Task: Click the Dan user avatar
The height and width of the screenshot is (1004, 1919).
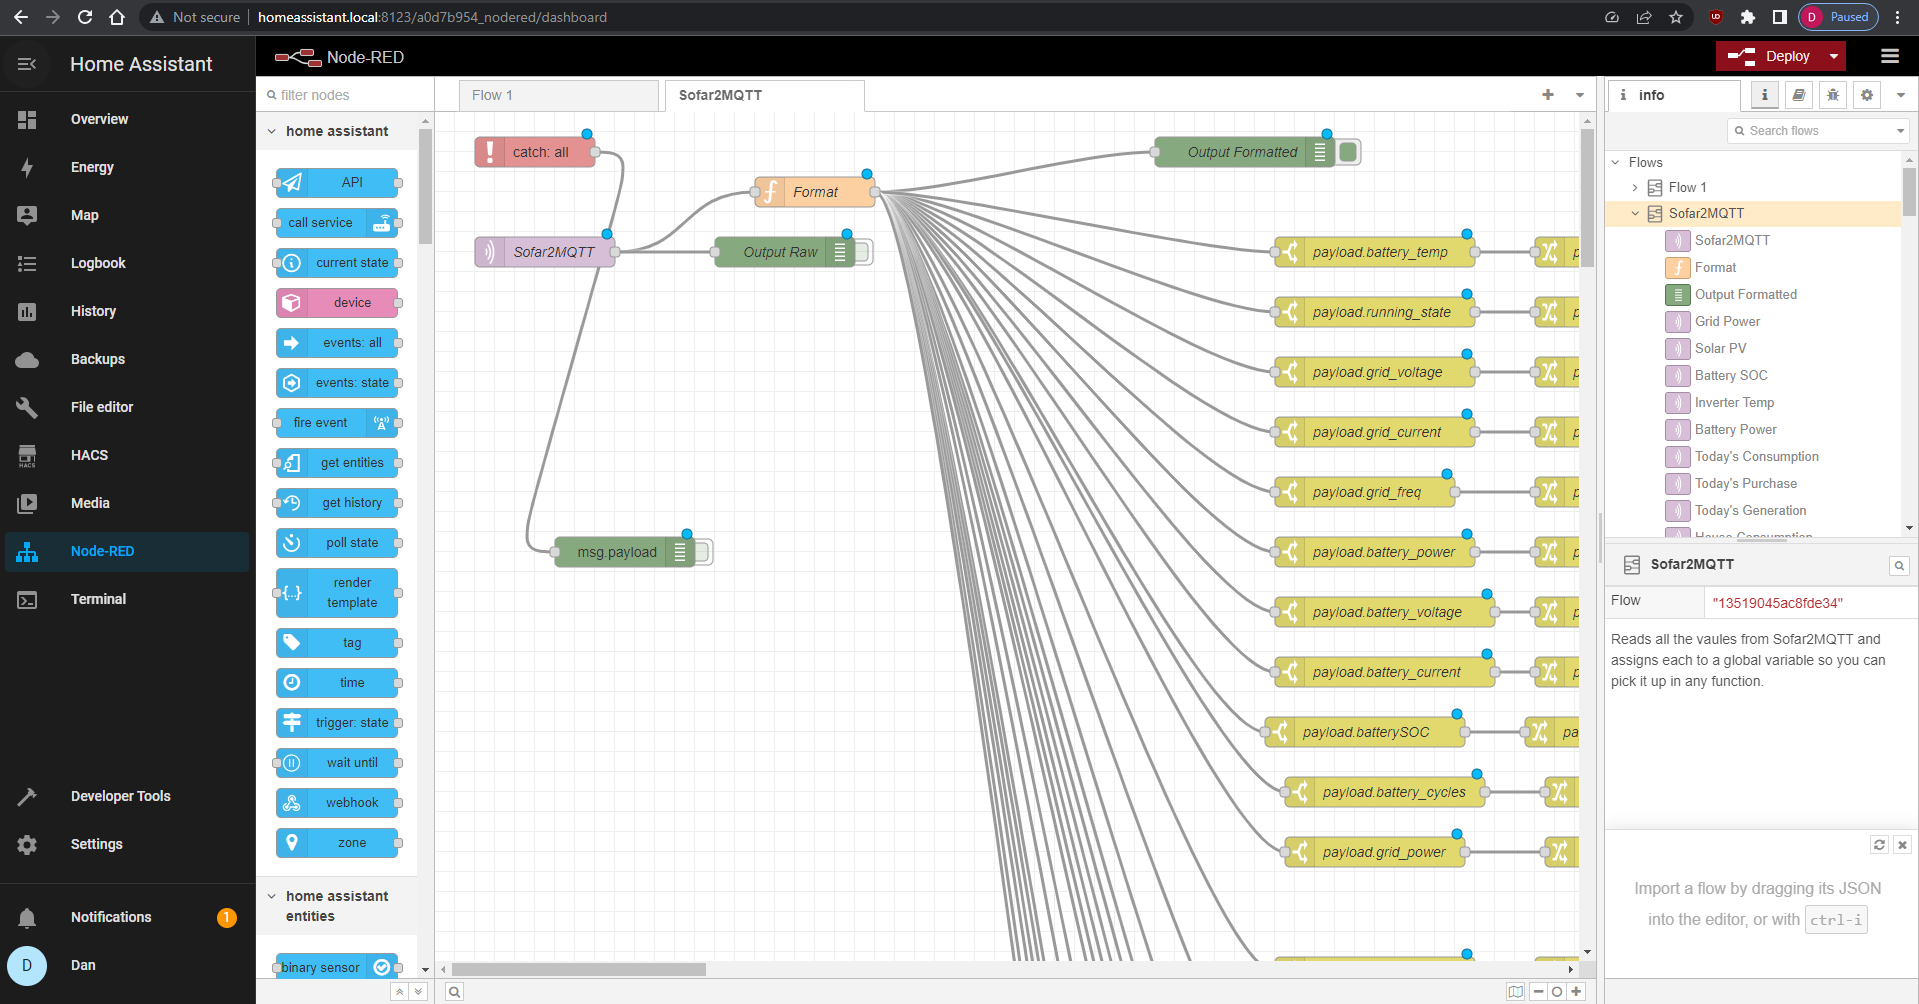Action: coord(27,965)
